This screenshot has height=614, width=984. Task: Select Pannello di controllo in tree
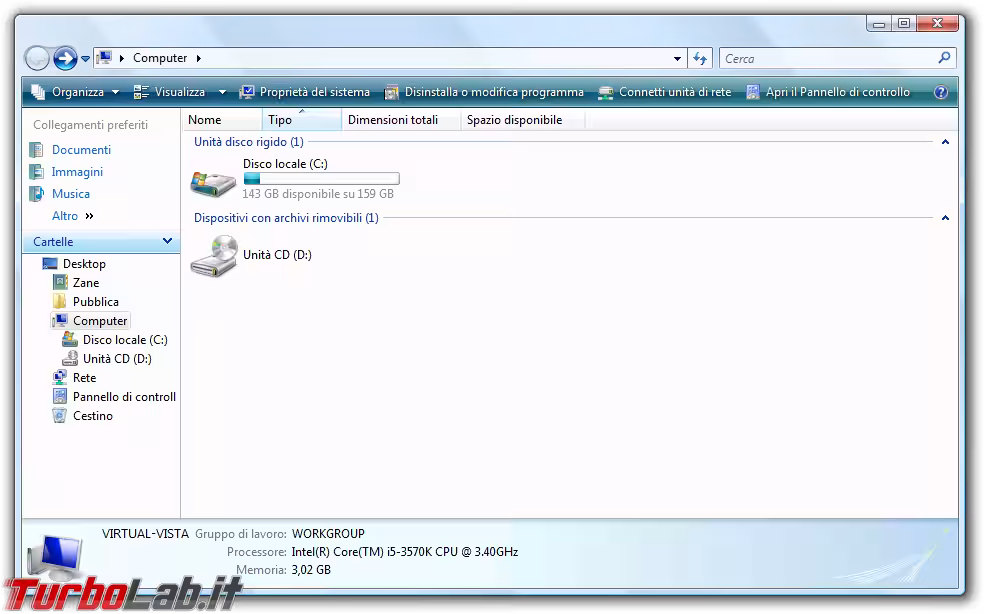124,397
